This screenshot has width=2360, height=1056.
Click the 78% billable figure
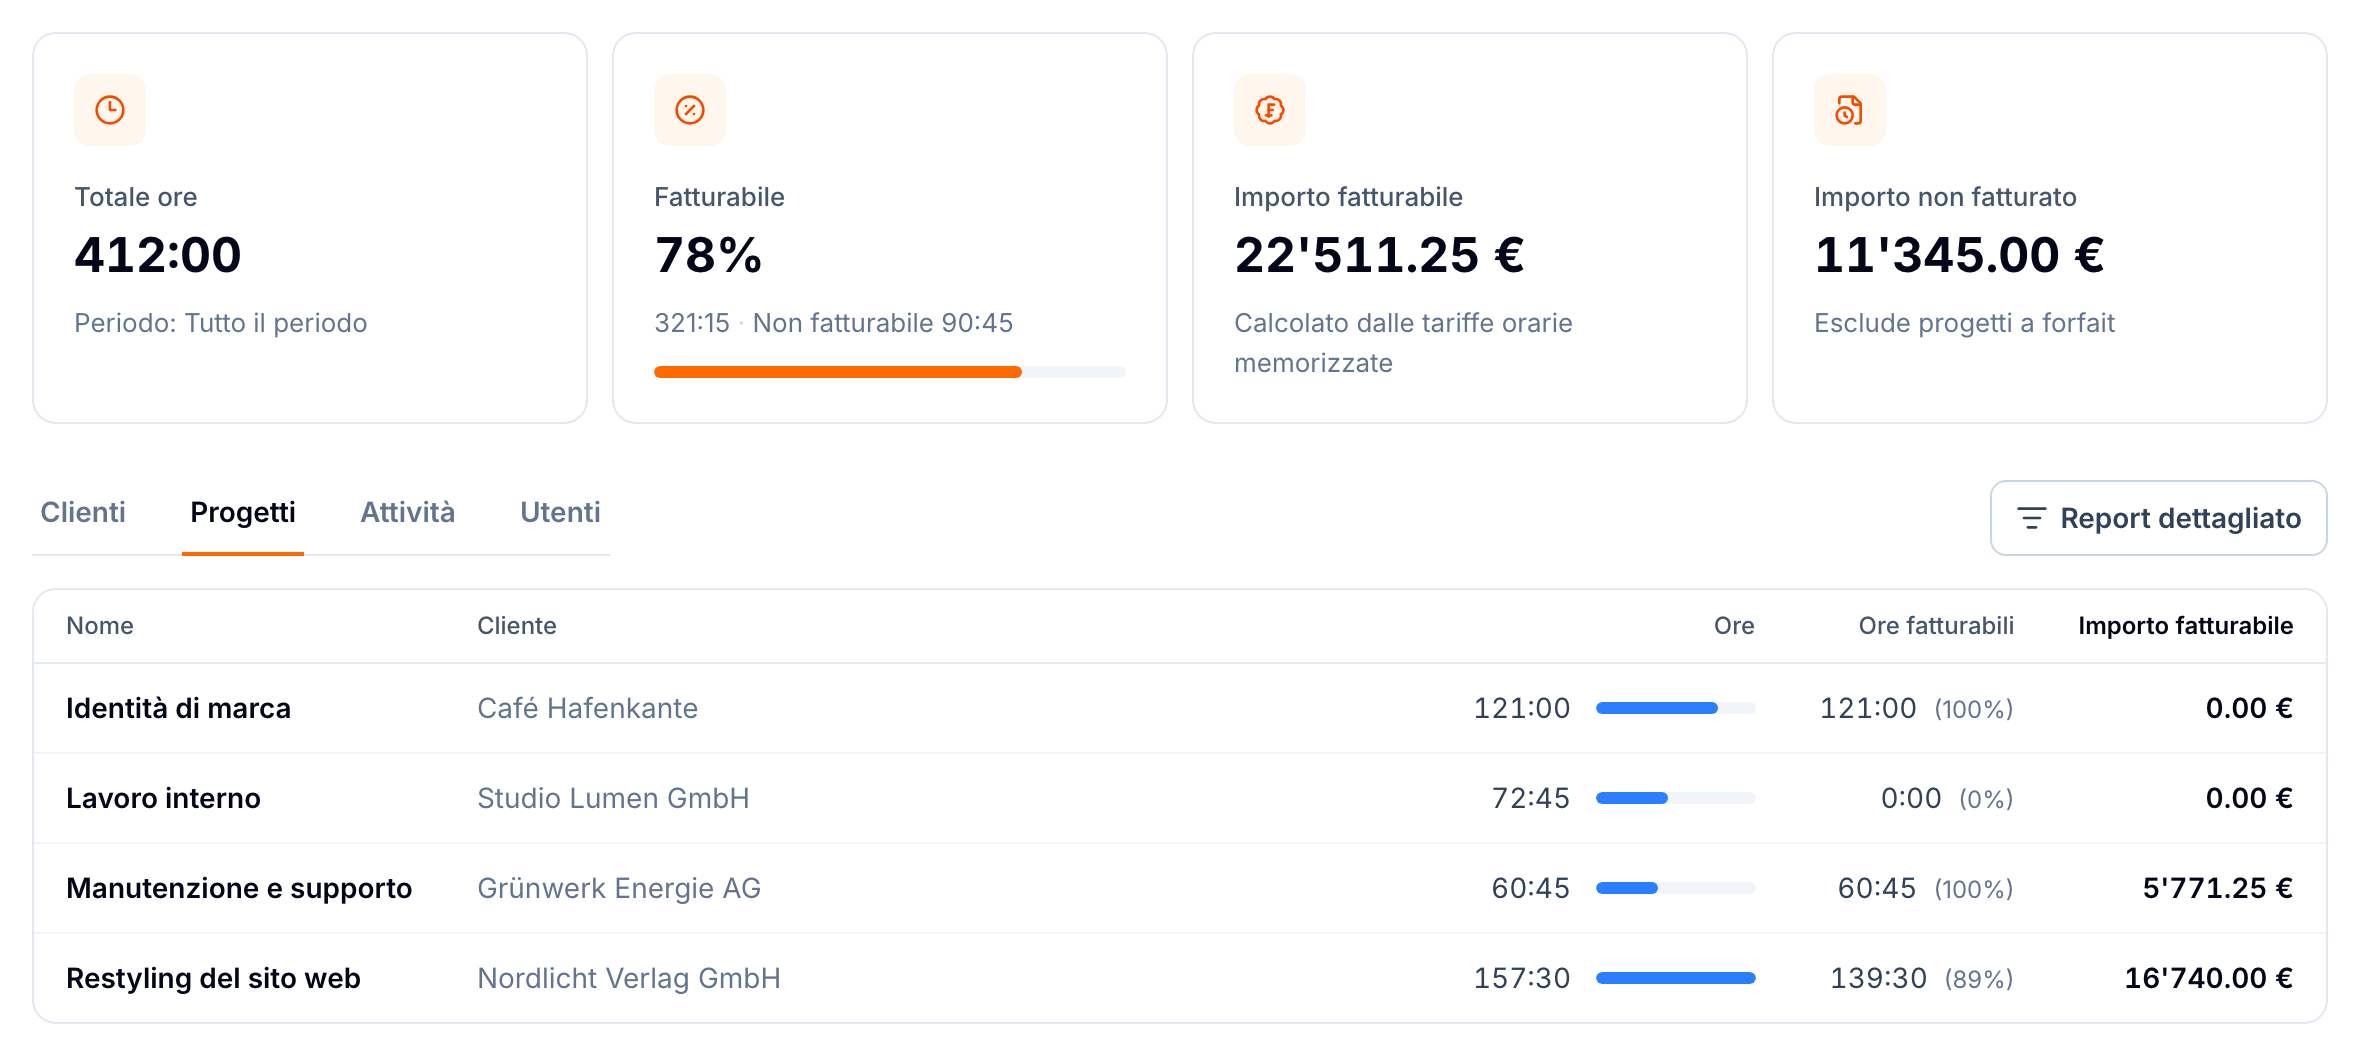tap(708, 254)
